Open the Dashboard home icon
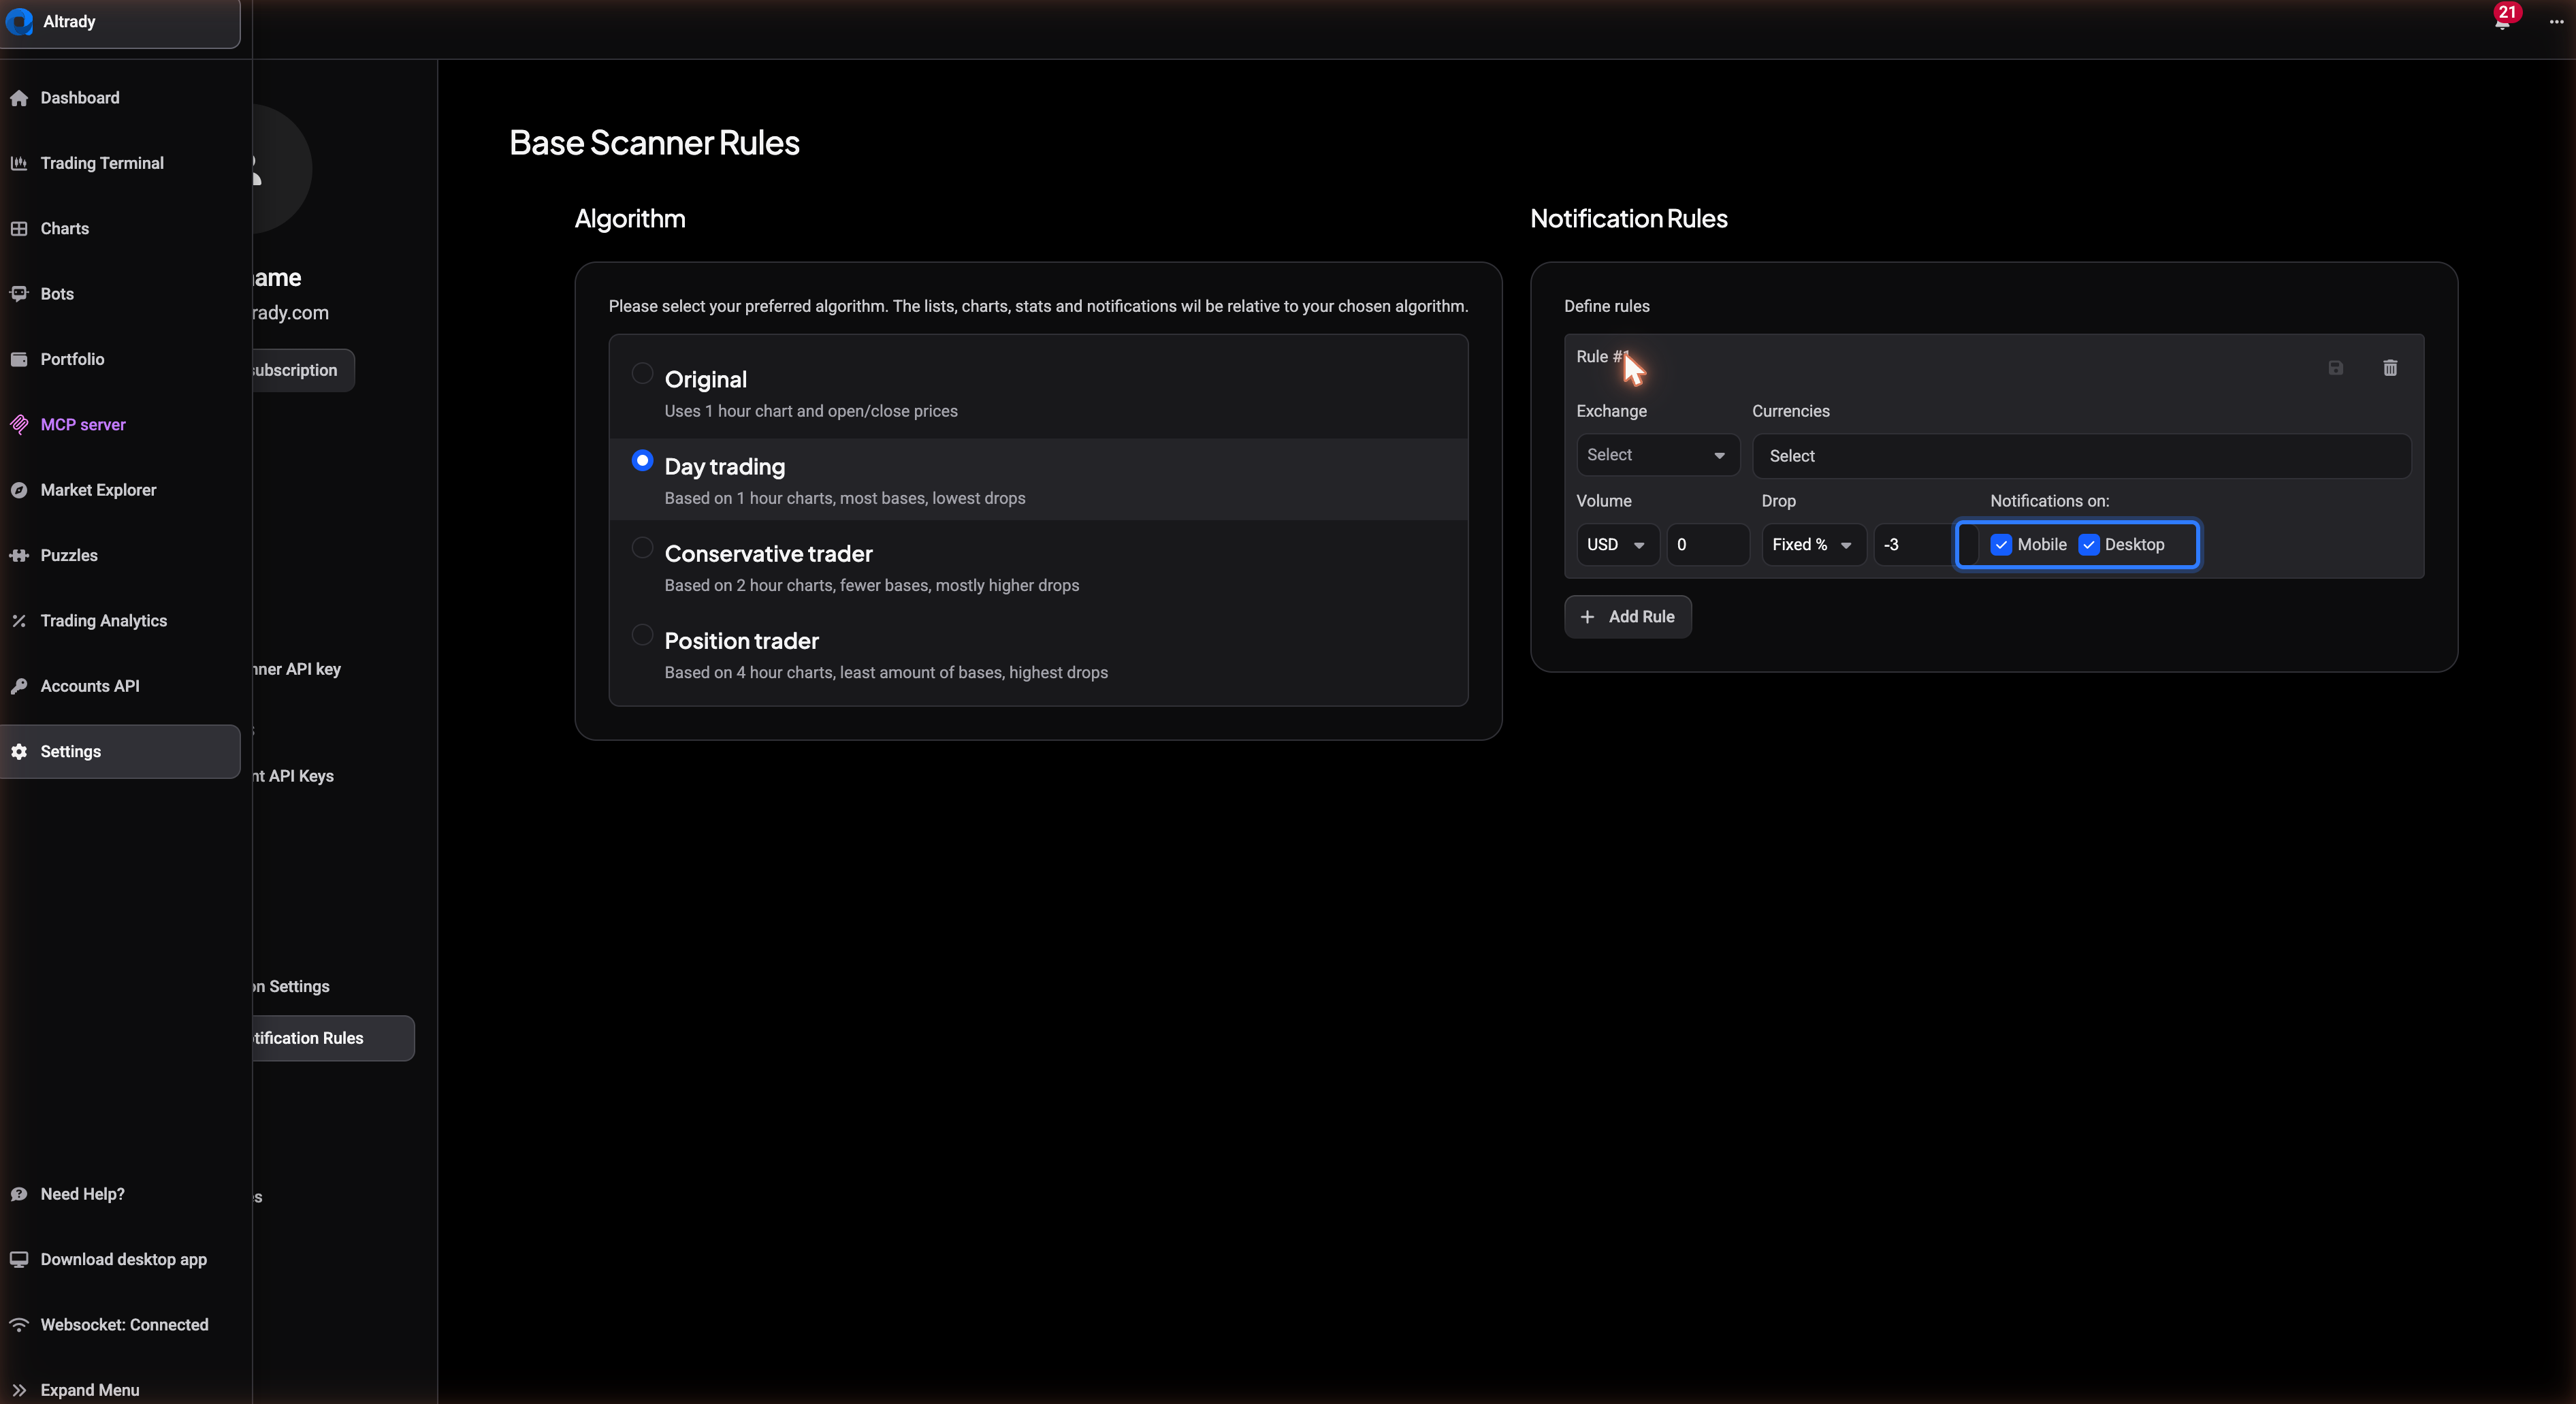 point(19,98)
